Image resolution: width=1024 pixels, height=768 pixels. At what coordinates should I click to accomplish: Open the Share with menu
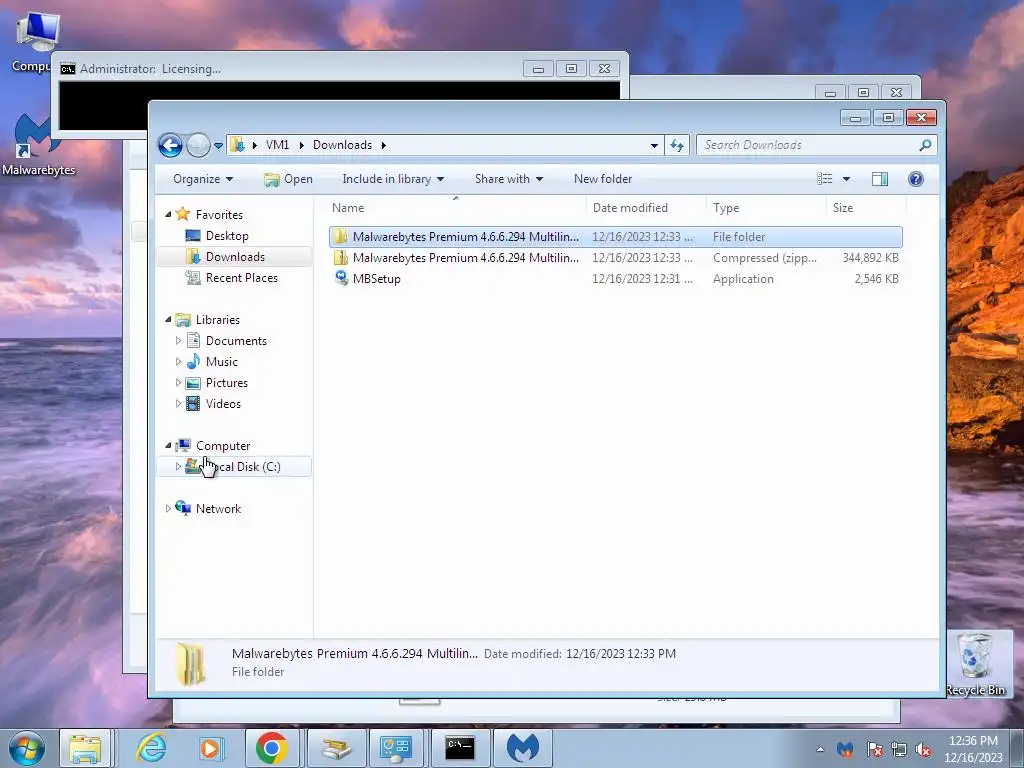(x=509, y=179)
